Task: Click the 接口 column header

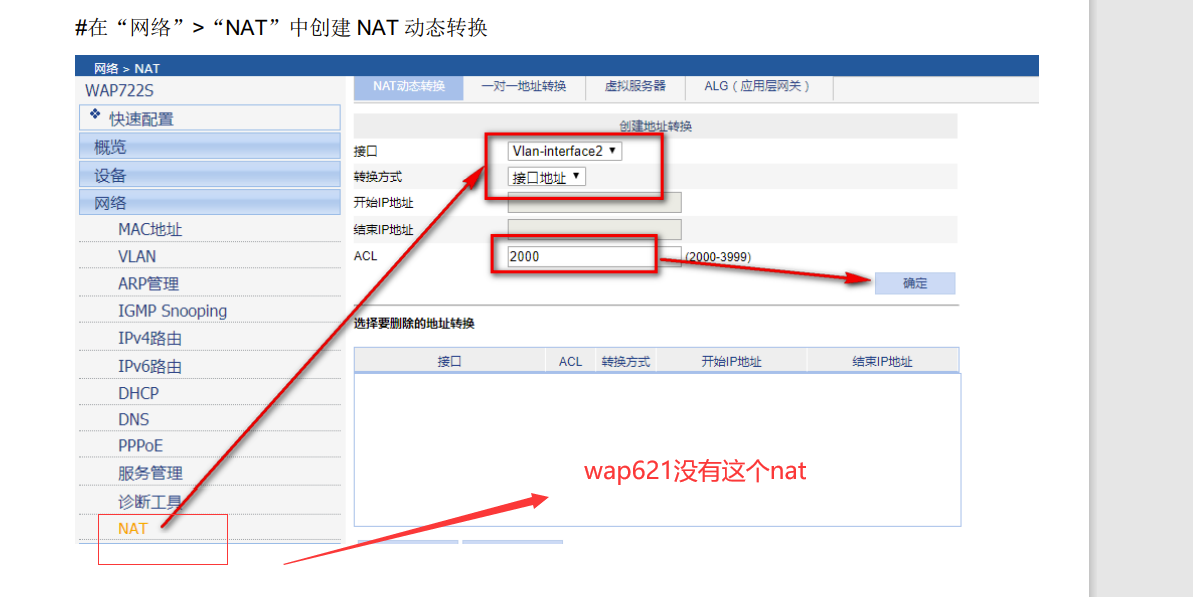Action: (x=450, y=361)
